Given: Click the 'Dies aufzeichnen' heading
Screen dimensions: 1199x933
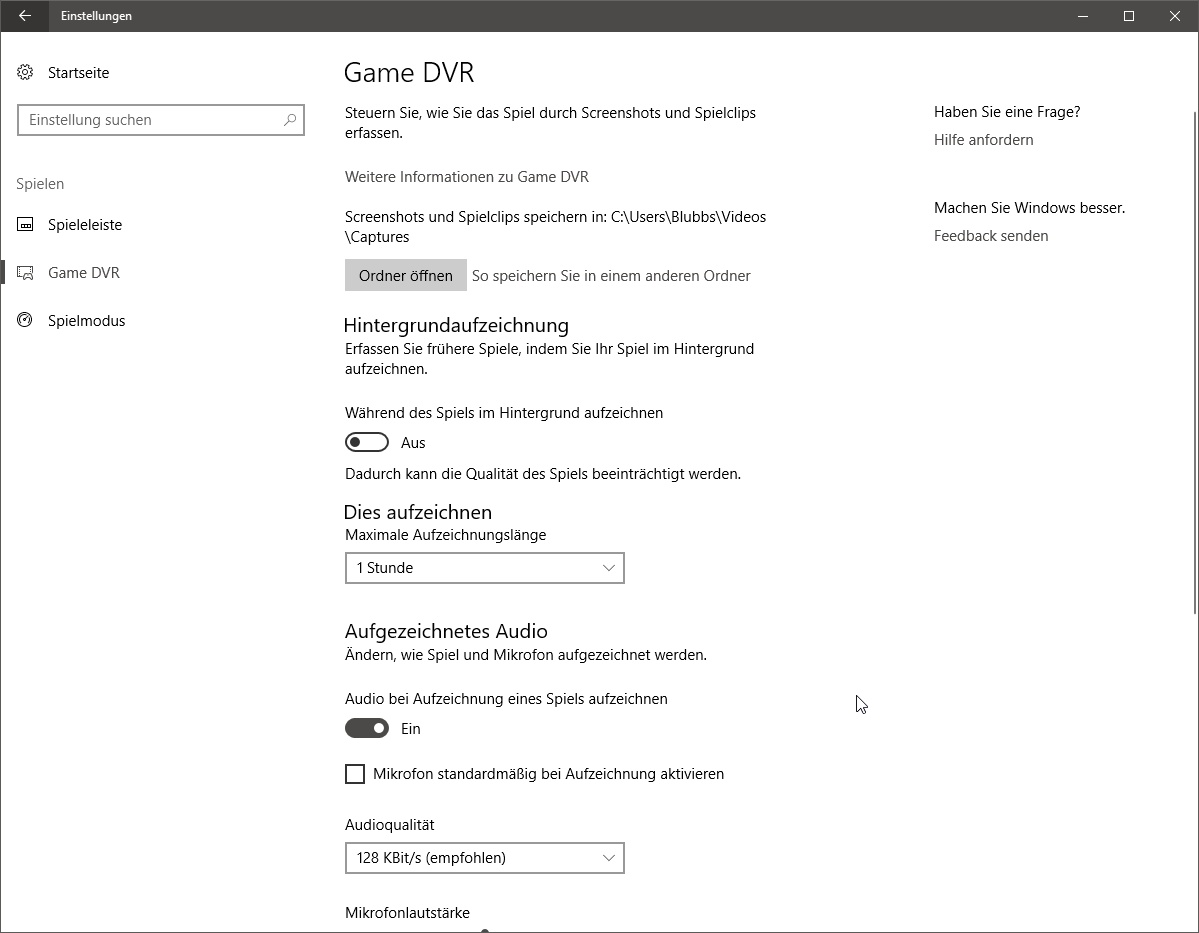Looking at the screenshot, I should pyautogui.click(x=418, y=512).
